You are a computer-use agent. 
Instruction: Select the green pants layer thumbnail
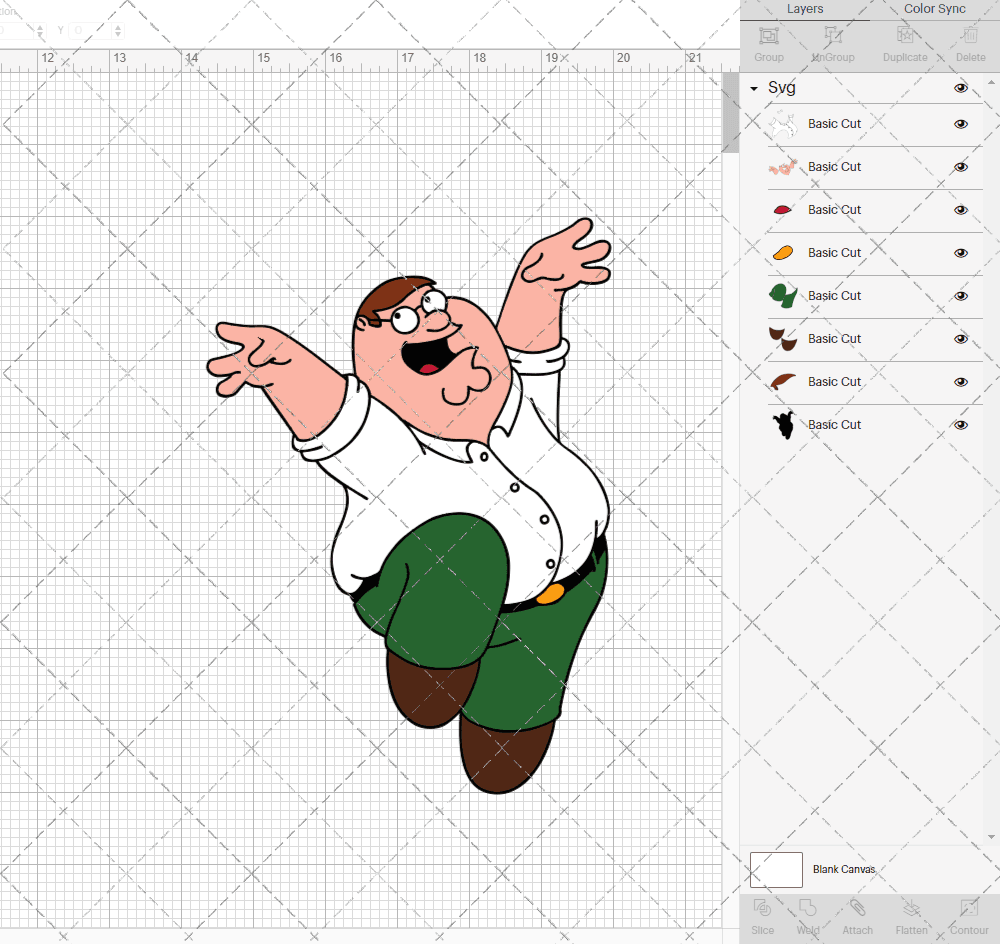tap(783, 296)
